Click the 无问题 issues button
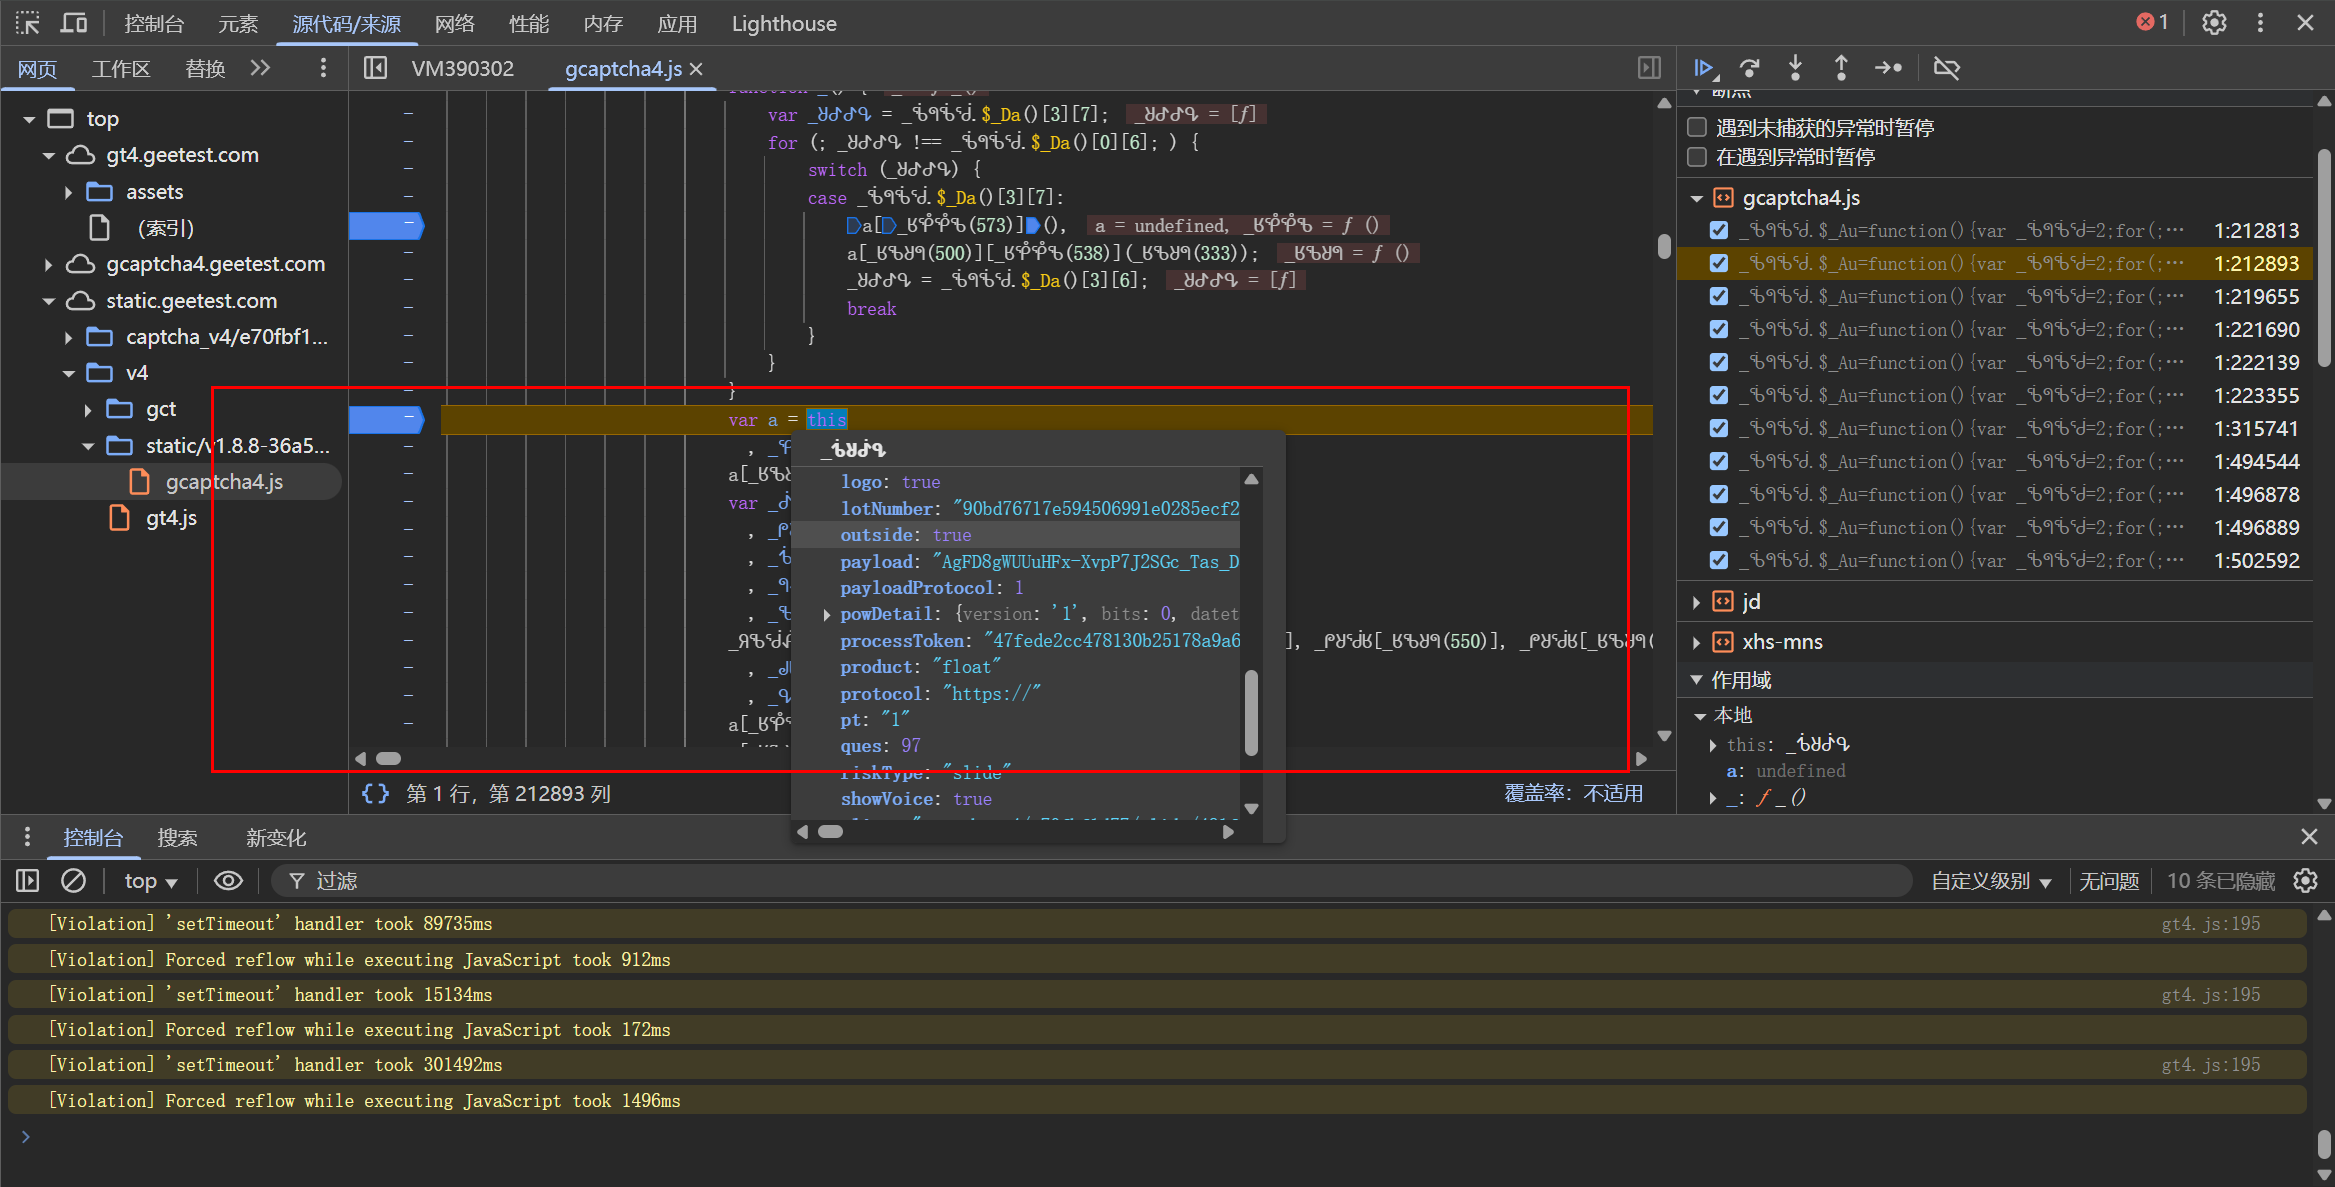The width and height of the screenshot is (2335, 1187). pyautogui.click(x=2108, y=880)
